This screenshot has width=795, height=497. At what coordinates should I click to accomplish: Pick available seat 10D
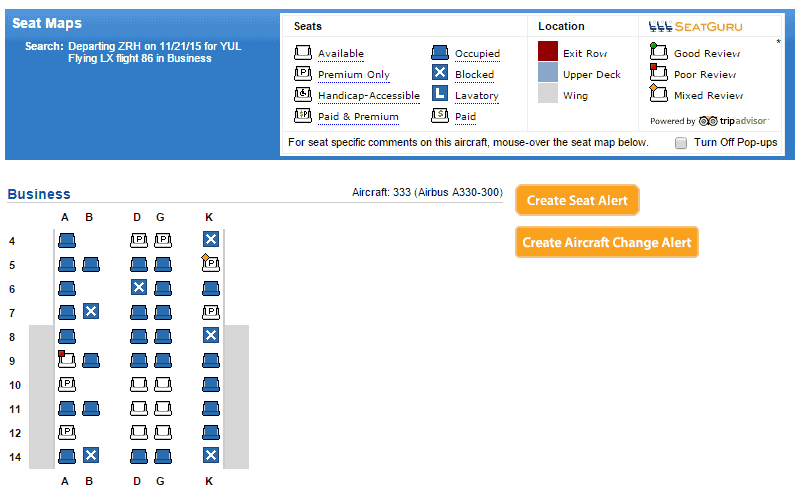[139, 384]
